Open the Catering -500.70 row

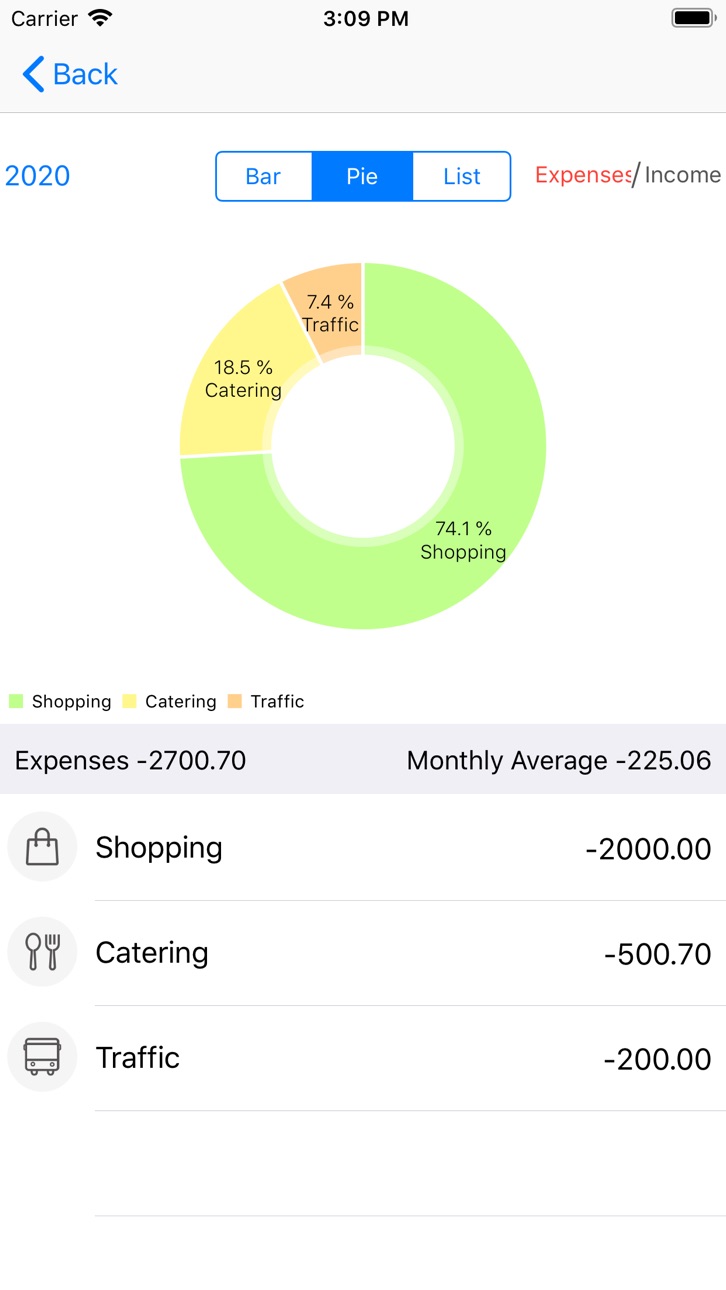click(363, 953)
